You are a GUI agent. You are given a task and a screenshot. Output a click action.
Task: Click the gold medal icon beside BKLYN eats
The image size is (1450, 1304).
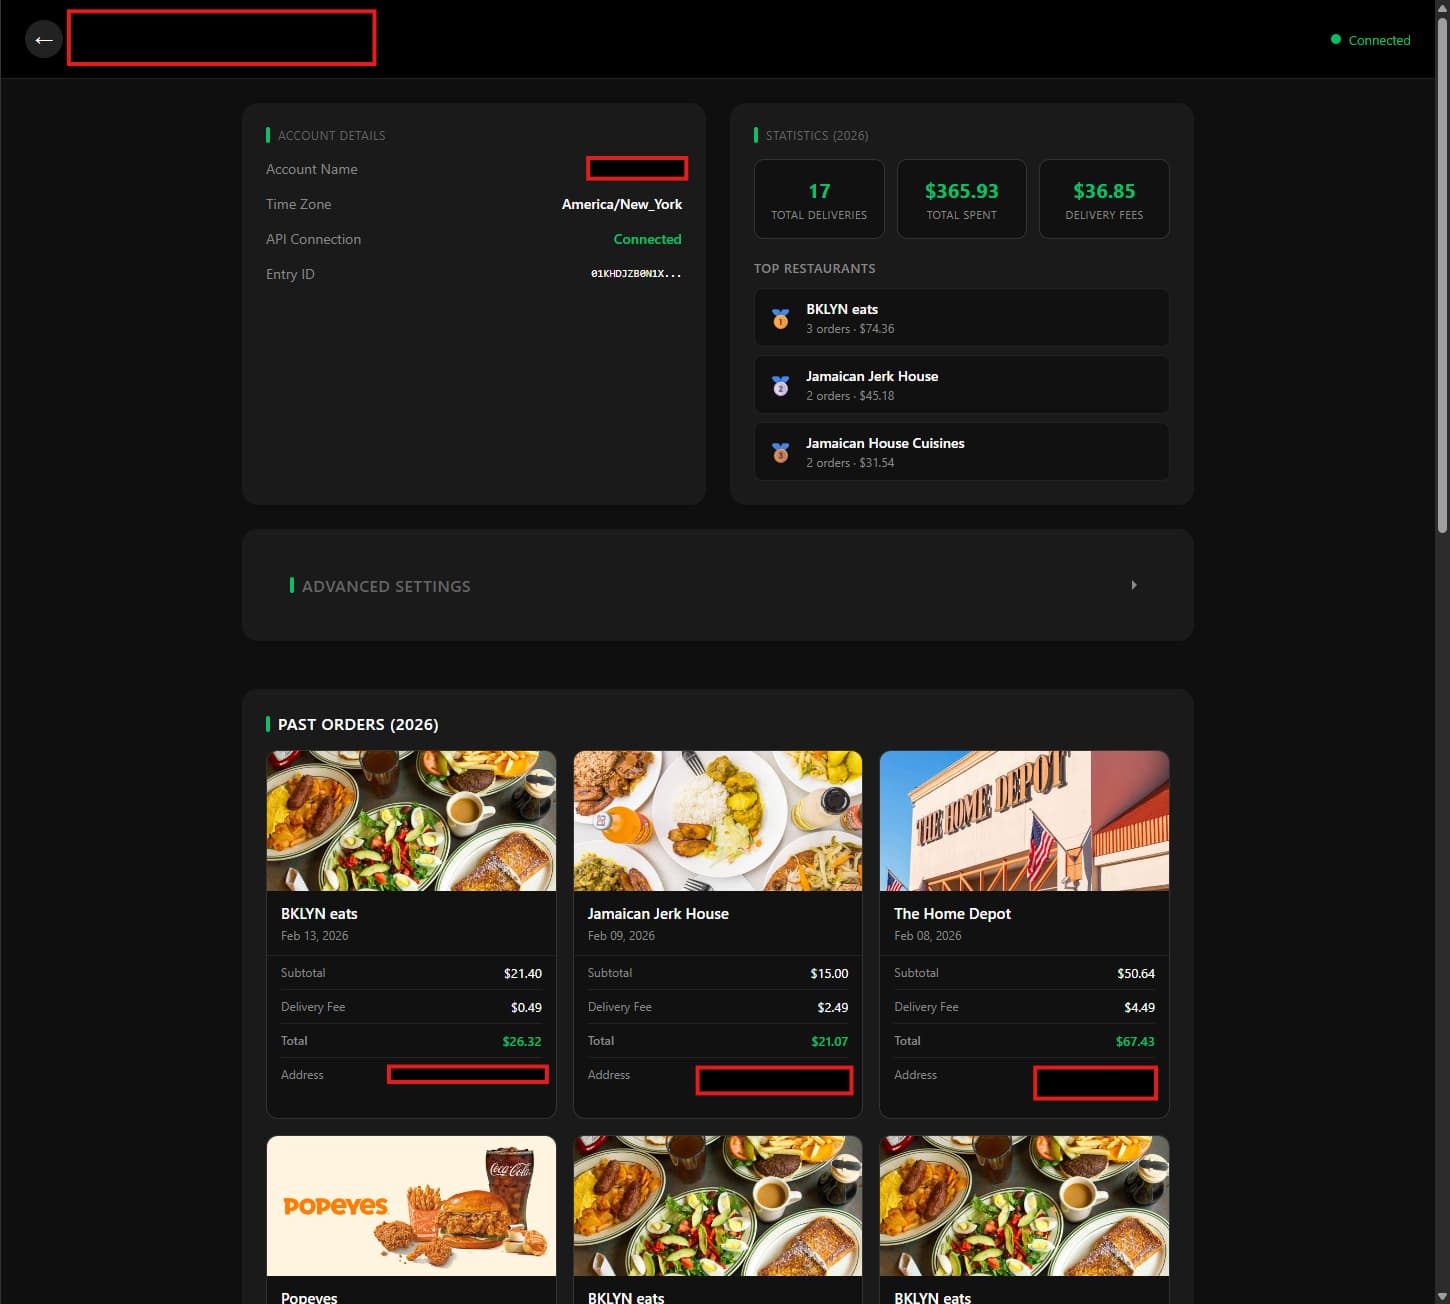coord(781,318)
